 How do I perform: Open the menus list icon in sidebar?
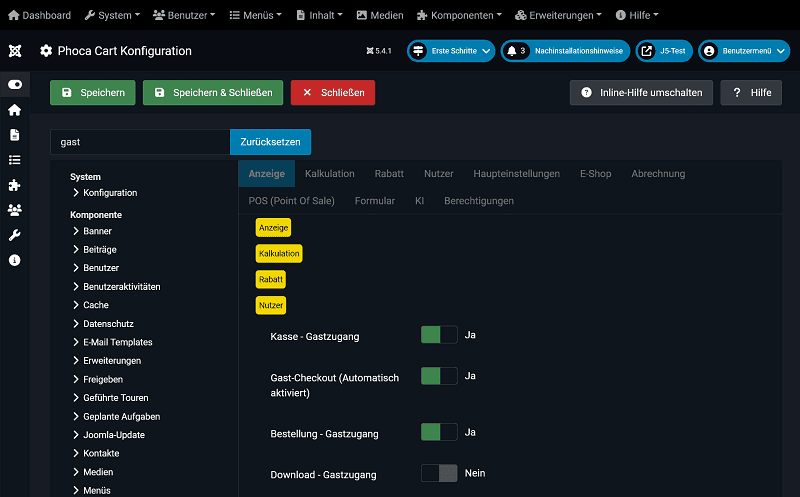[14, 160]
